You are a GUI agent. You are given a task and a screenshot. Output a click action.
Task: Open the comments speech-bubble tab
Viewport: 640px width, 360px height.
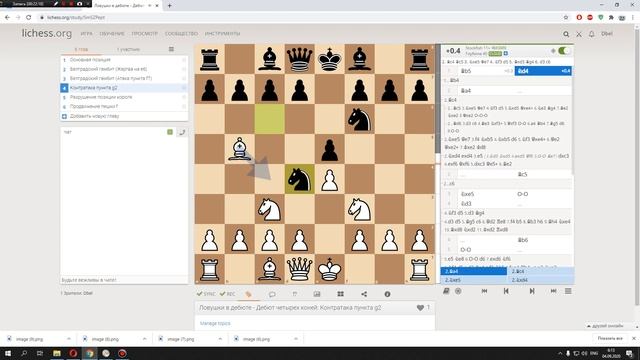click(272, 294)
